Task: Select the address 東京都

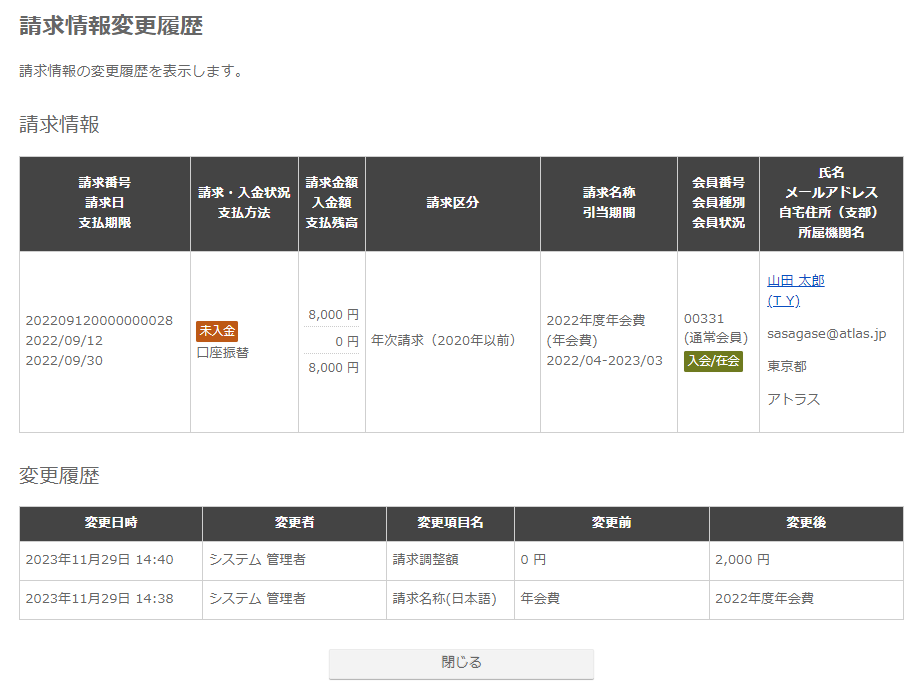Action: pos(787,366)
